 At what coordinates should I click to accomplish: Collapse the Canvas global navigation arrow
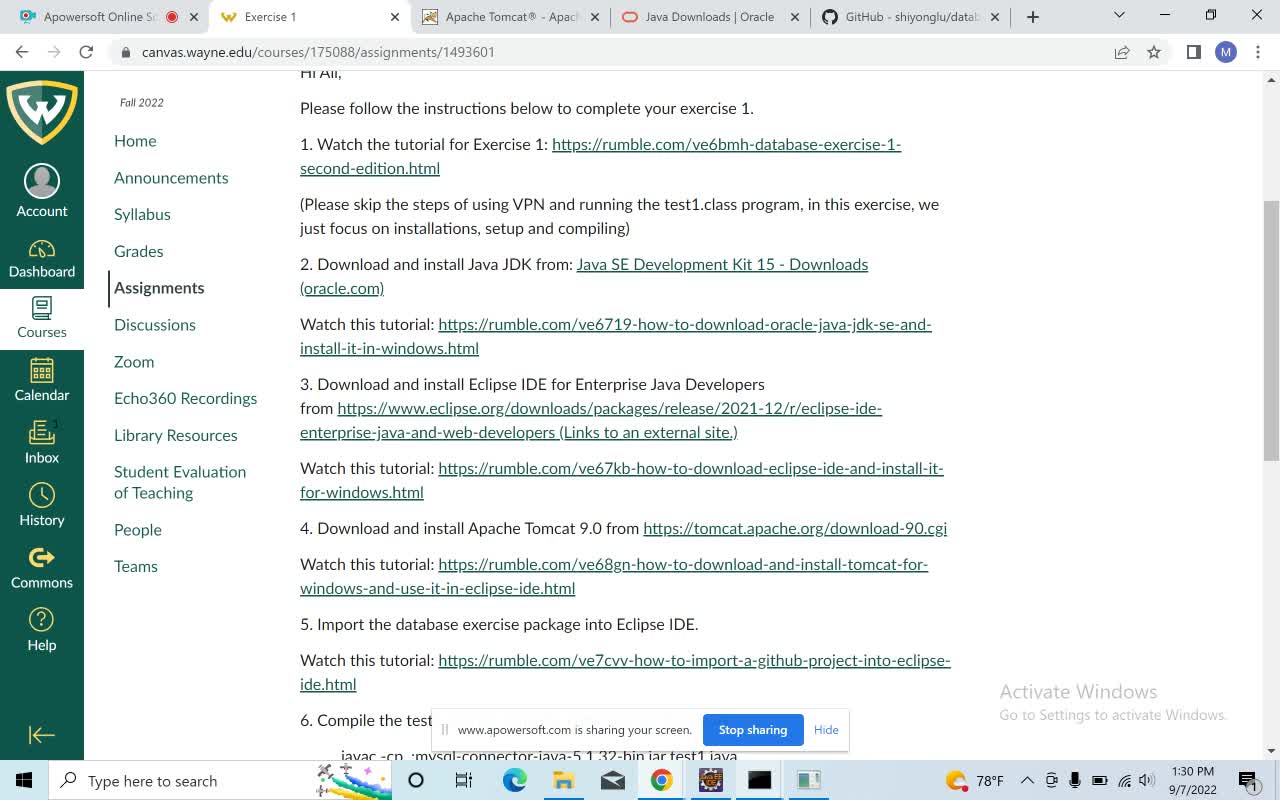click(x=42, y=735)
